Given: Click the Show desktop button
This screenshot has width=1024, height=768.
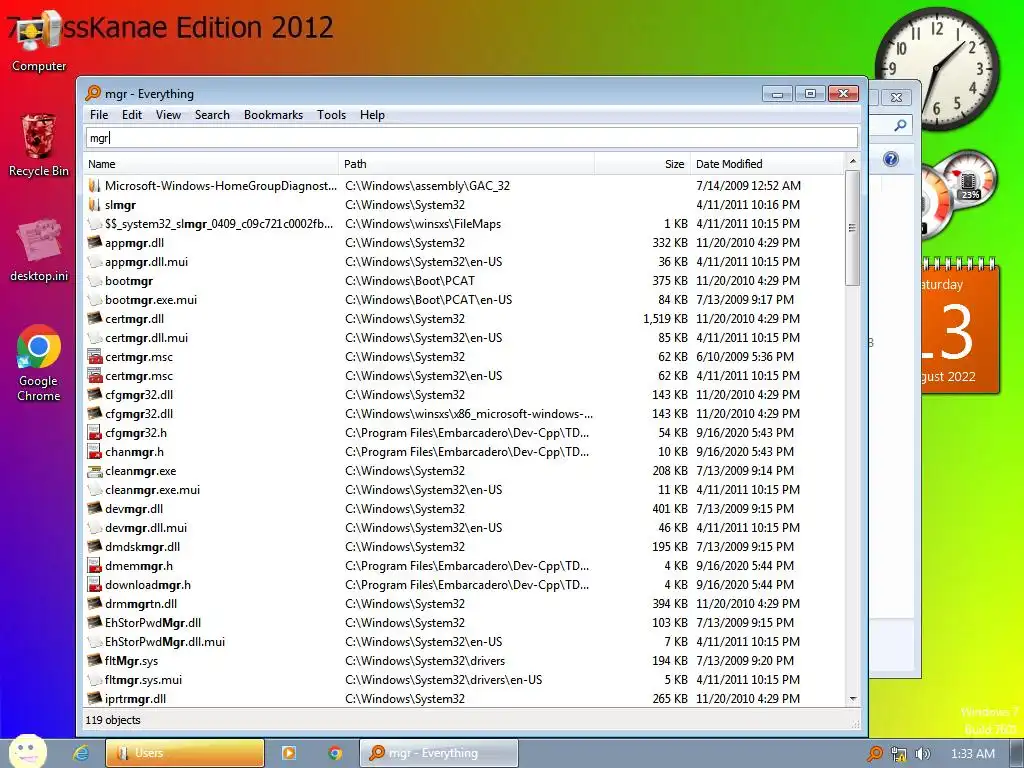Looking at the screenshot, I should 1017,754.
